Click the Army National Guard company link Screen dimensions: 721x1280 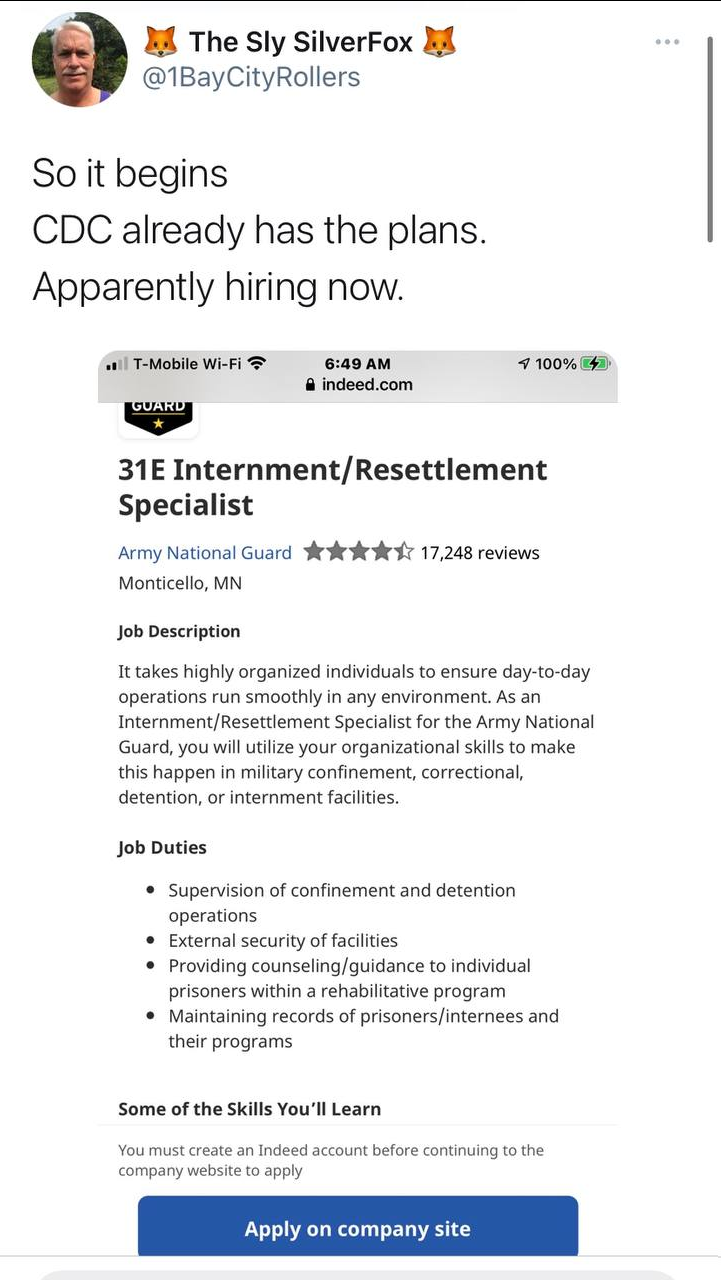click(x=205, y=553)
